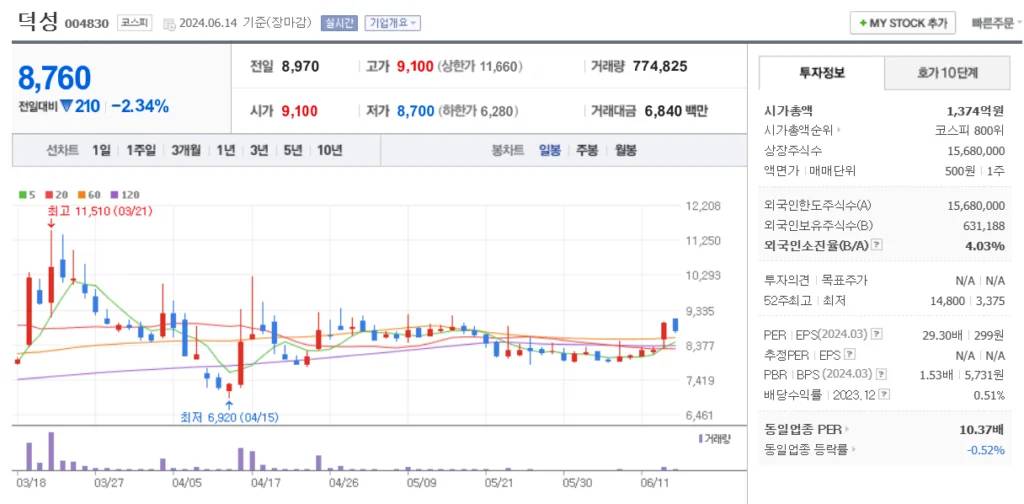Select the 1주일 line chart period
Image resolution: width=1024 pixels, height=504 pixels.
(x=140, y=150)
